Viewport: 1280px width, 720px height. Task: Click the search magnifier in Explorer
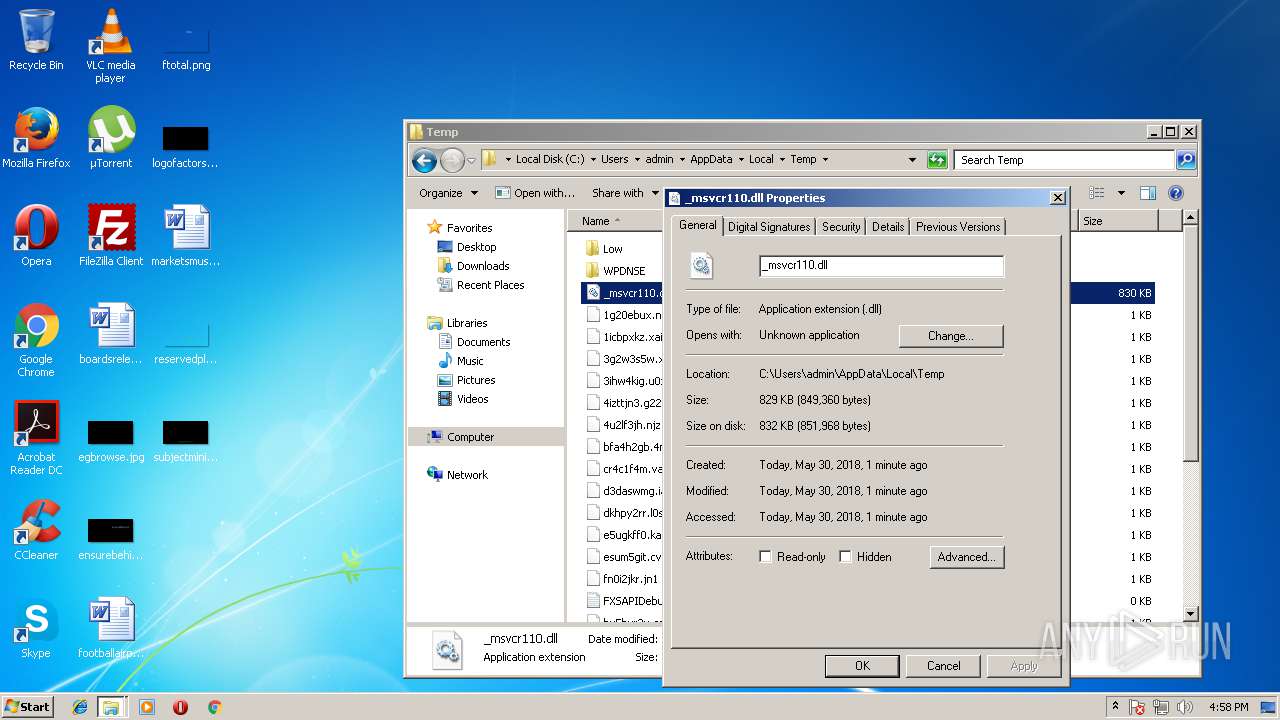point(1185,160)
